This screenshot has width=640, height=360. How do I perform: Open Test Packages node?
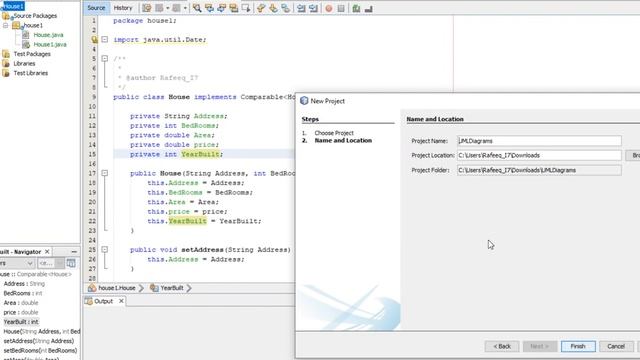pyautogui.click(x=32, y=54)
